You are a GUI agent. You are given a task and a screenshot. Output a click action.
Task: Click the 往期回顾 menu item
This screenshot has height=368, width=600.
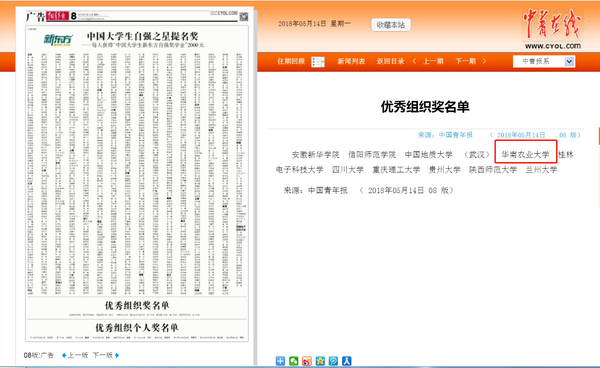click(291, 61)
